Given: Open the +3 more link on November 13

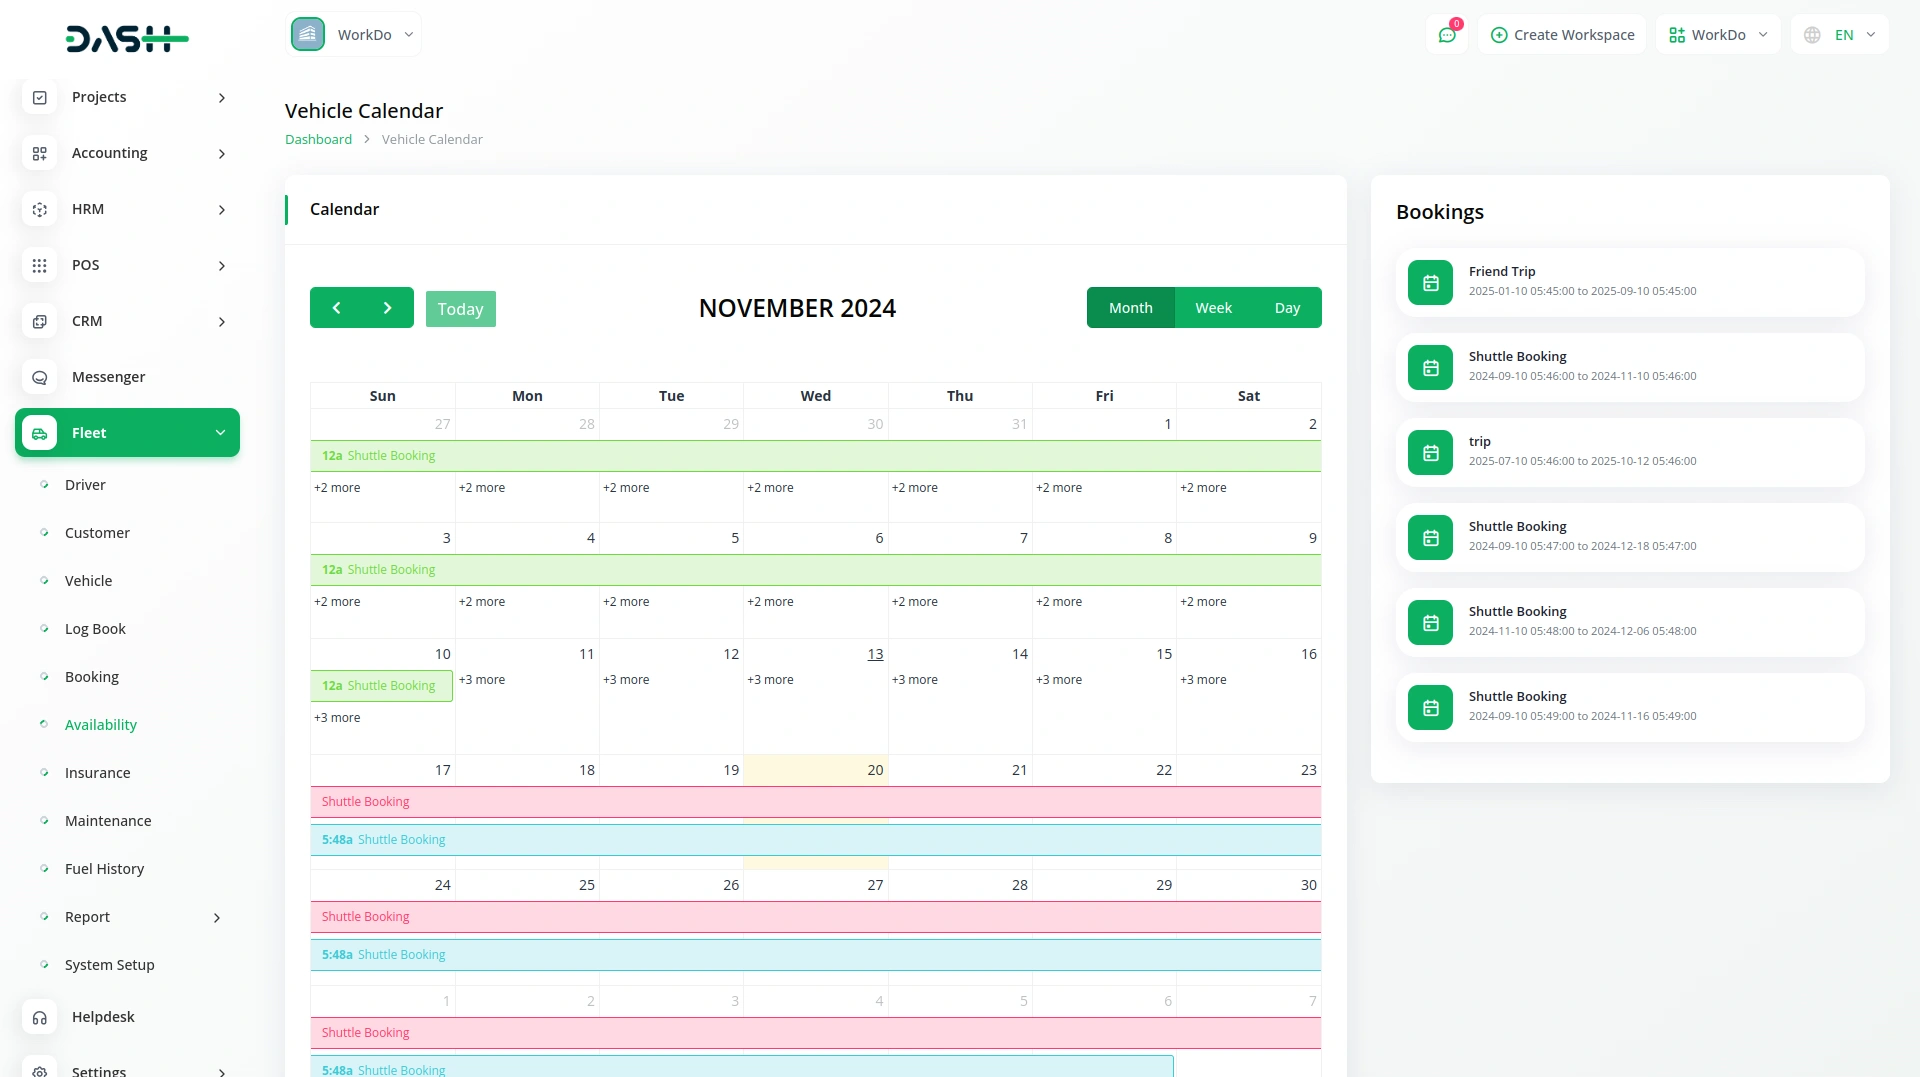Looking at the screenshot, I should [770, 680].
